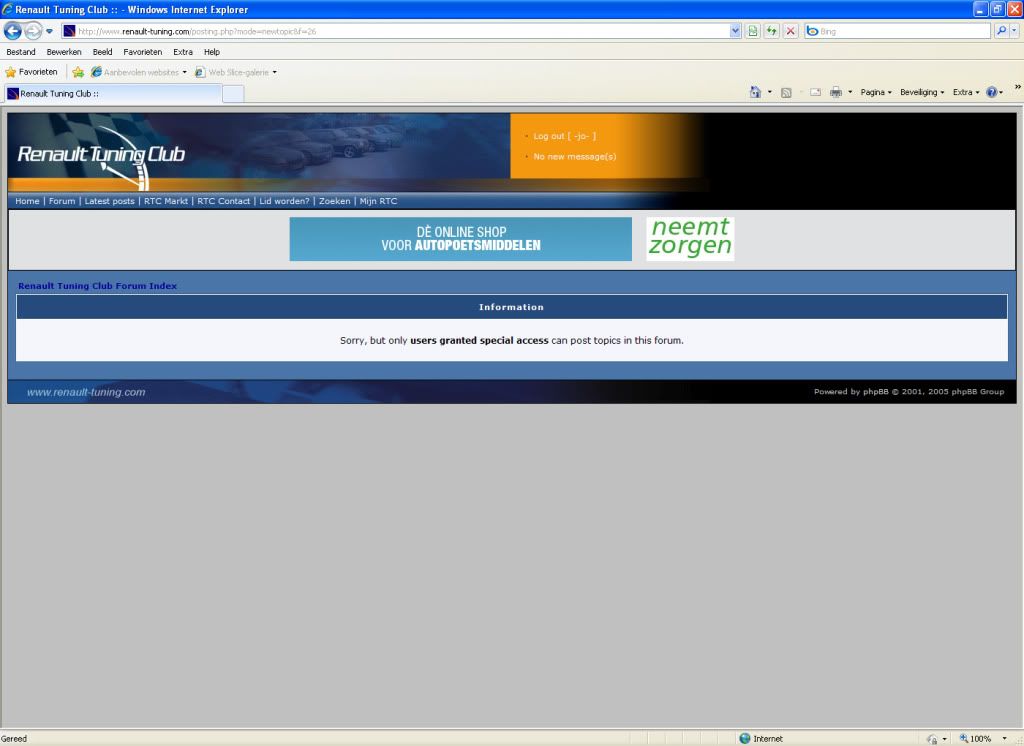
Task: Open the Favorieten star button on favorites bar
Action: pyautogui.click(x=31, y=72)
